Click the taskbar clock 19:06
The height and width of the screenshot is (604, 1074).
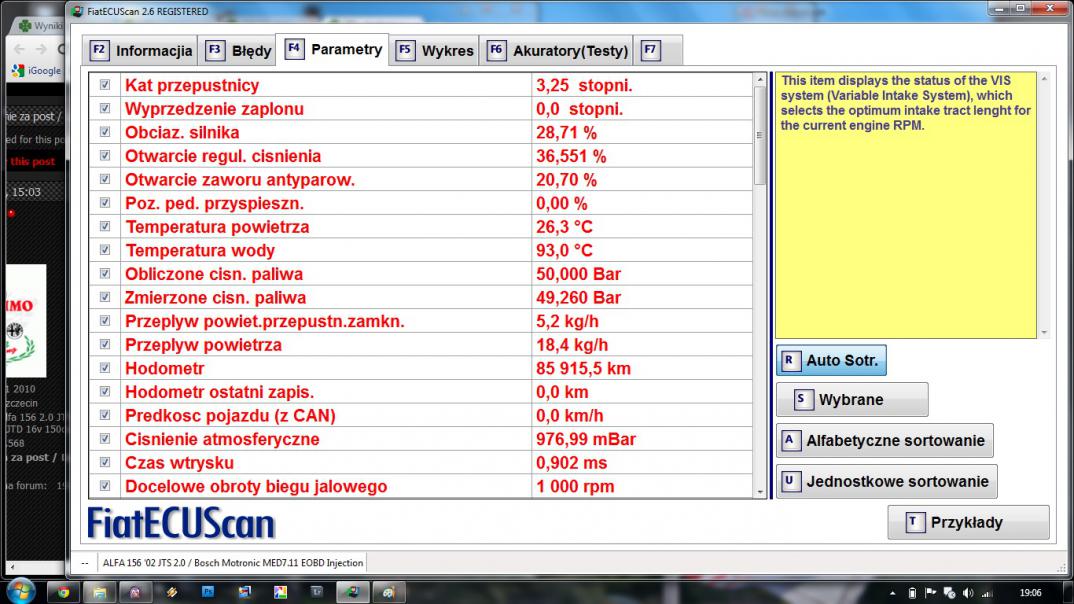[1030, 593]
